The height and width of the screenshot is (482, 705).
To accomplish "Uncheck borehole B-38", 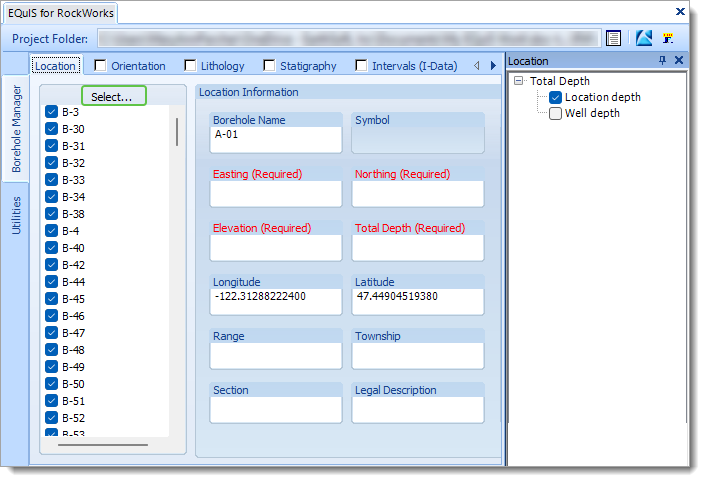I will click(x=52, y=214).
